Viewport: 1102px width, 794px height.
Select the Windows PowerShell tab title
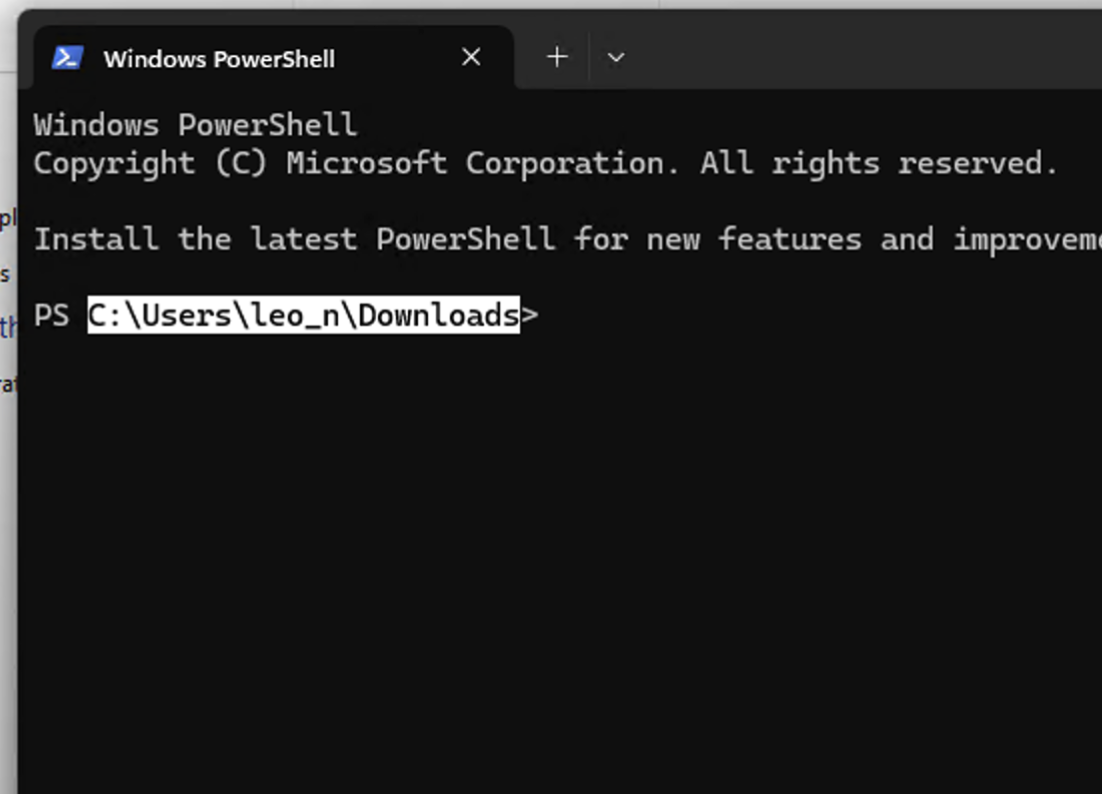tap(219, 59)
